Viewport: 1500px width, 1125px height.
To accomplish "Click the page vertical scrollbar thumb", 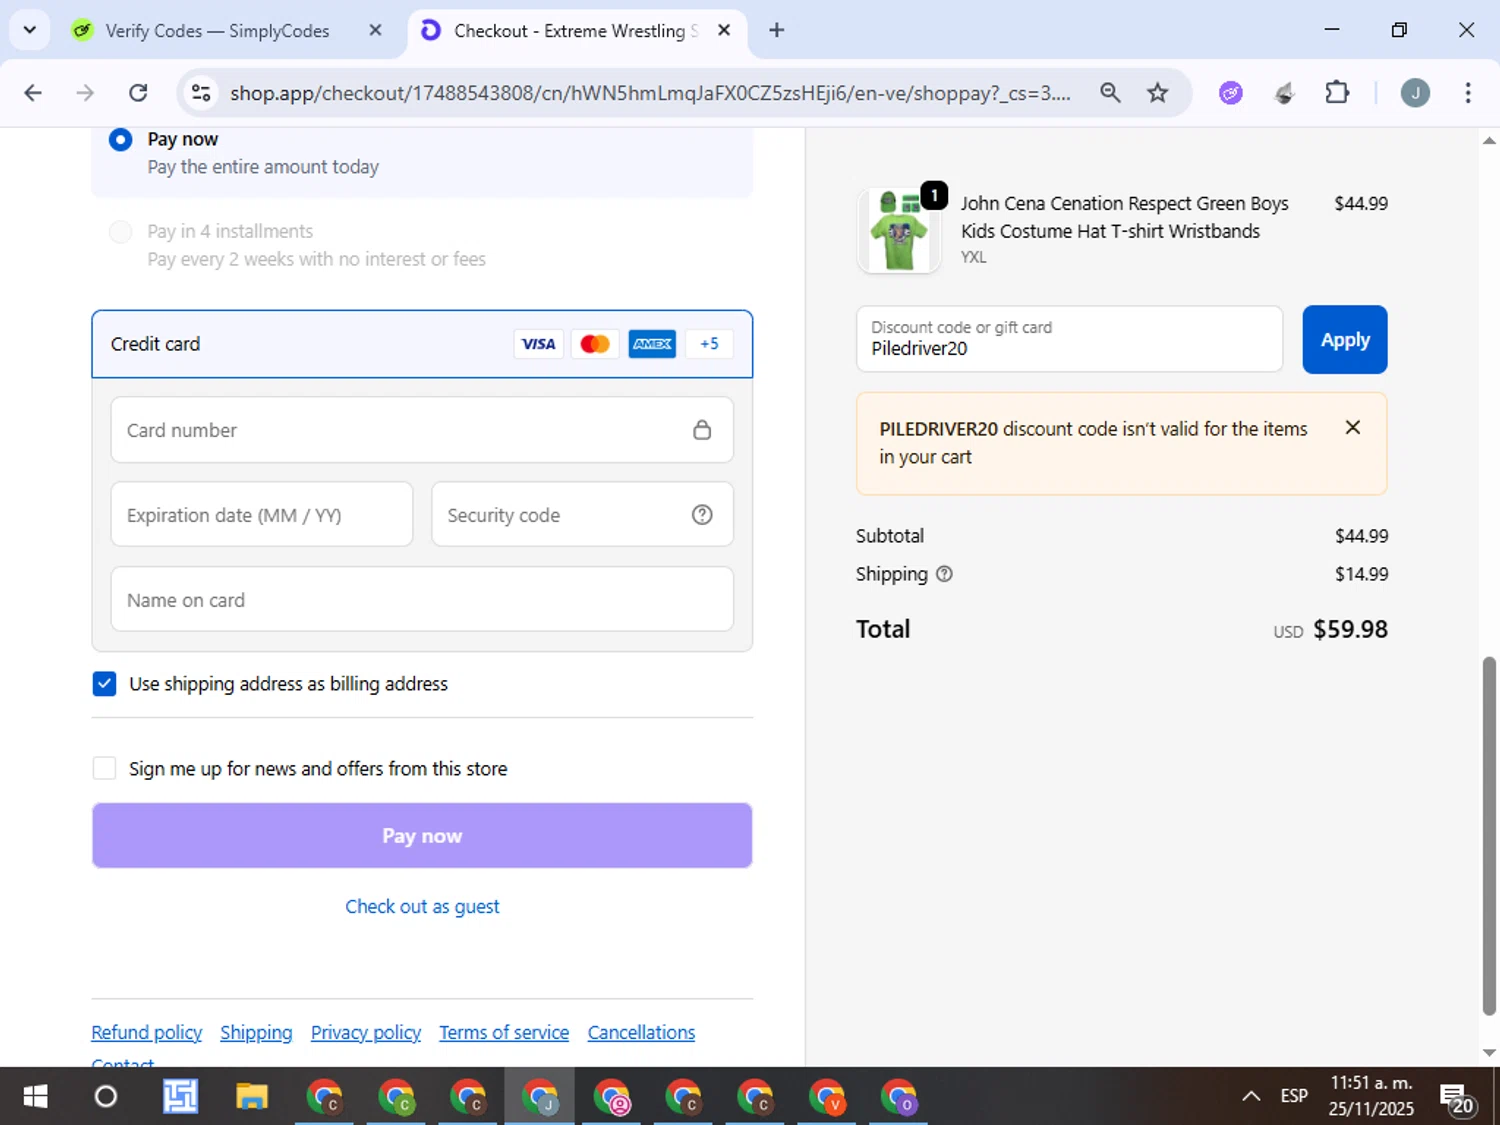I will point(1489,836).
